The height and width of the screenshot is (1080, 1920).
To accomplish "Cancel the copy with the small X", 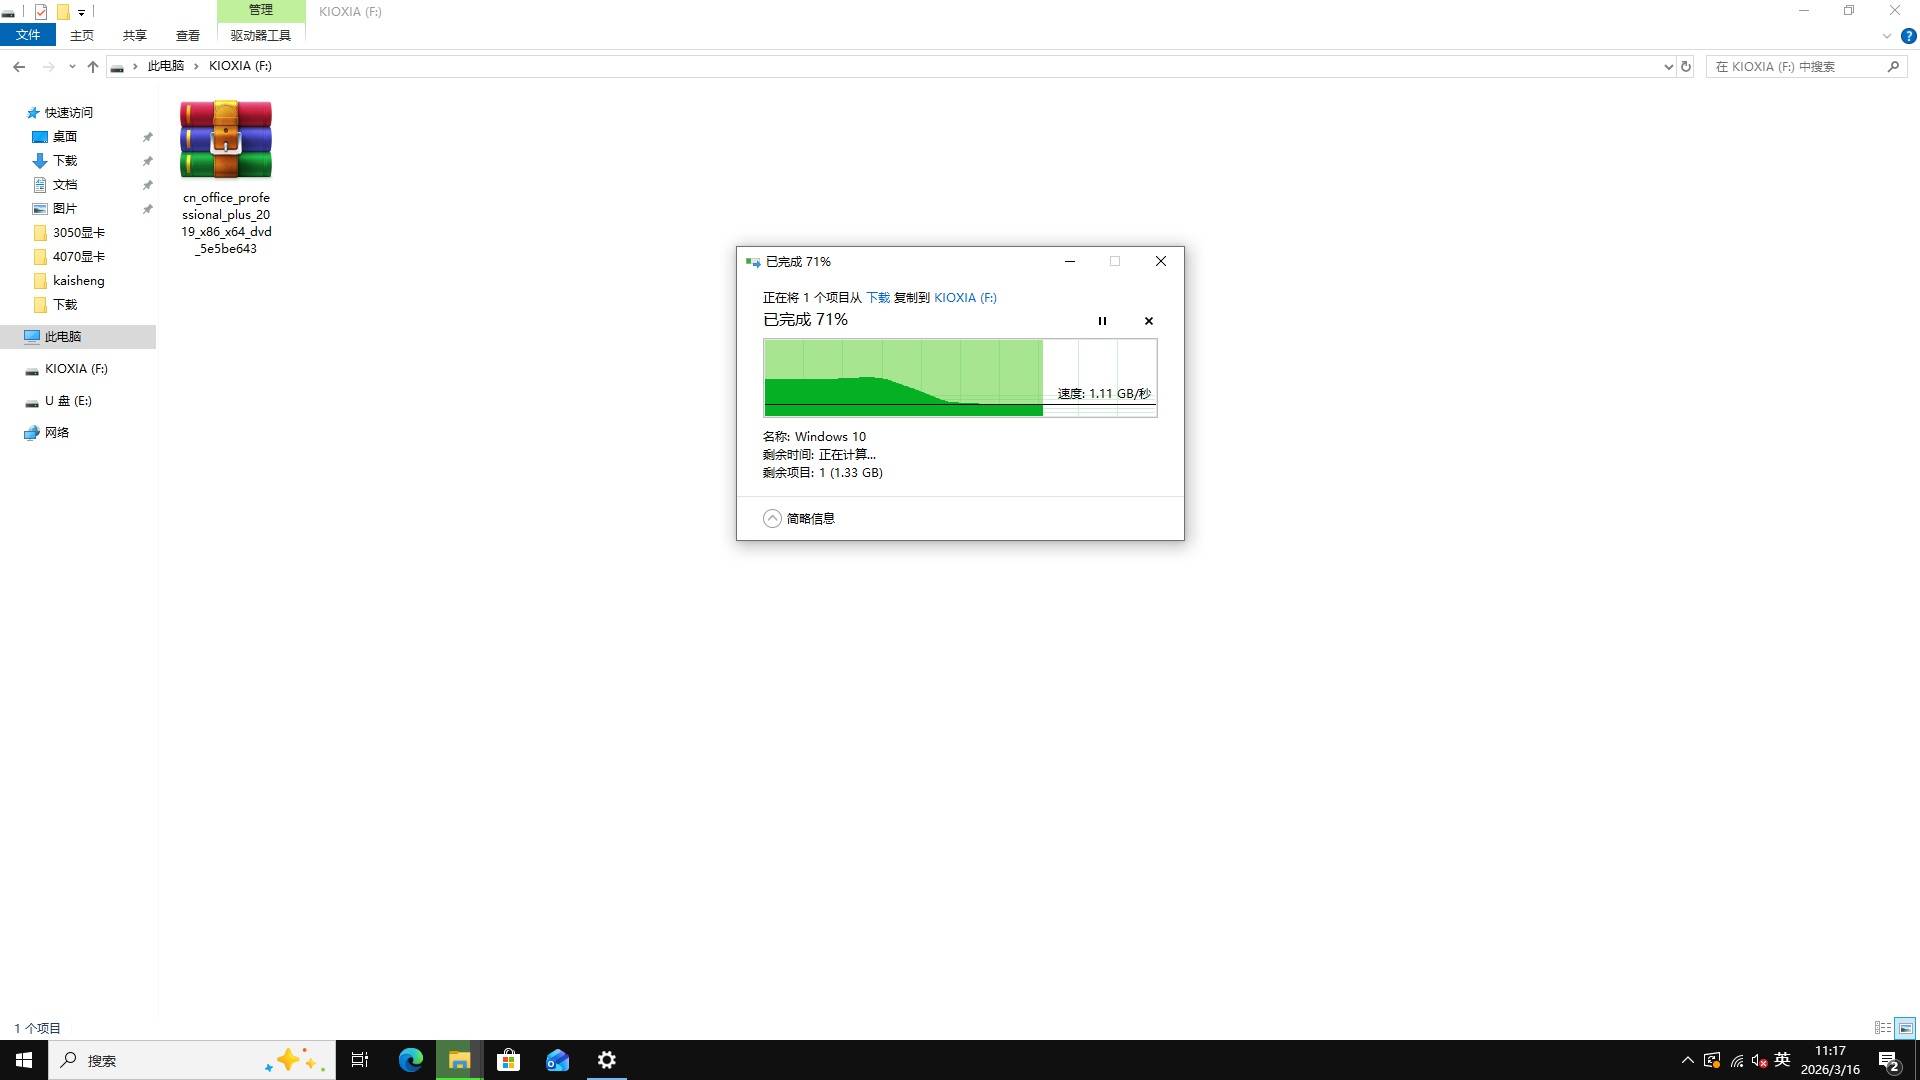I will pyautogui.click(x=1148, y=321).
